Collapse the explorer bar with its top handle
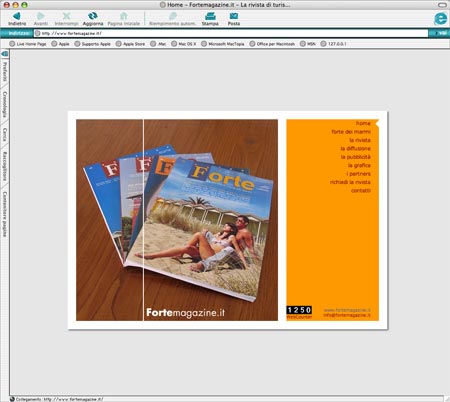 5,54
